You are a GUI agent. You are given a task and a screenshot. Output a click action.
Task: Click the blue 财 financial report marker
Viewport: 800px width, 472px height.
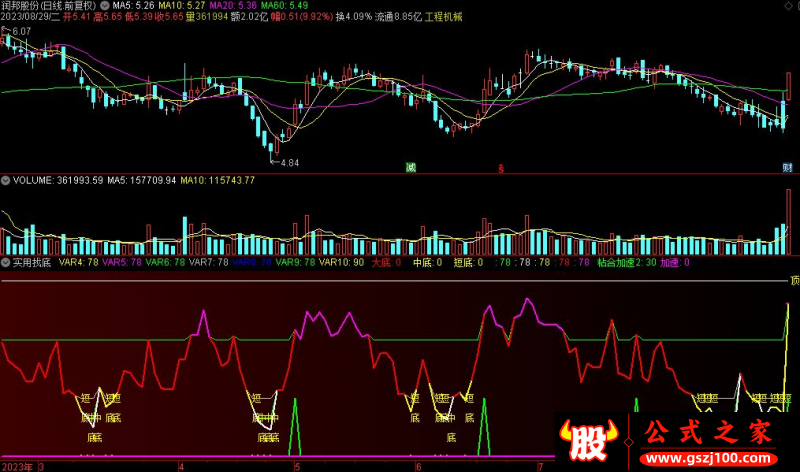click(787, 167)
